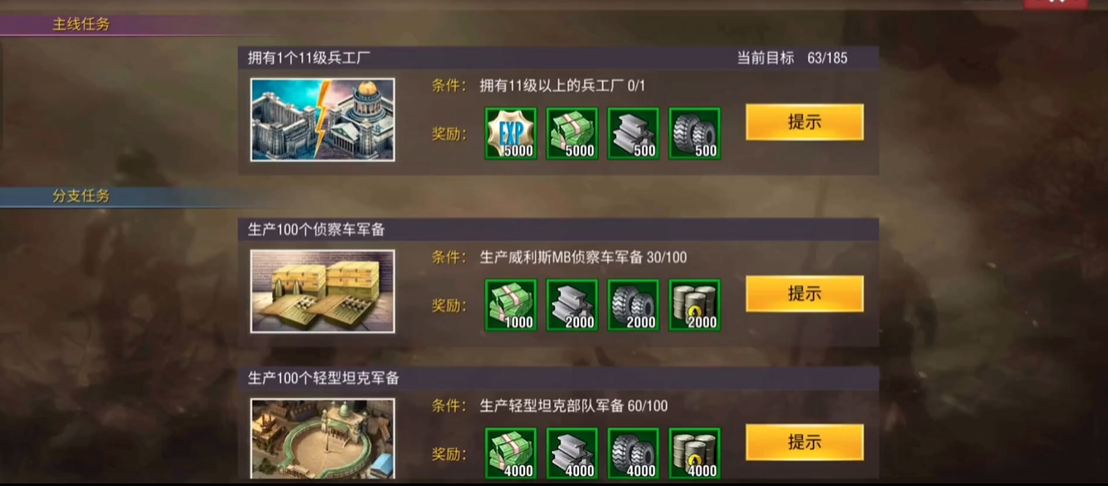Click the 500 tires reward icon
The image size is (1108, 486).
click(695, 134)
